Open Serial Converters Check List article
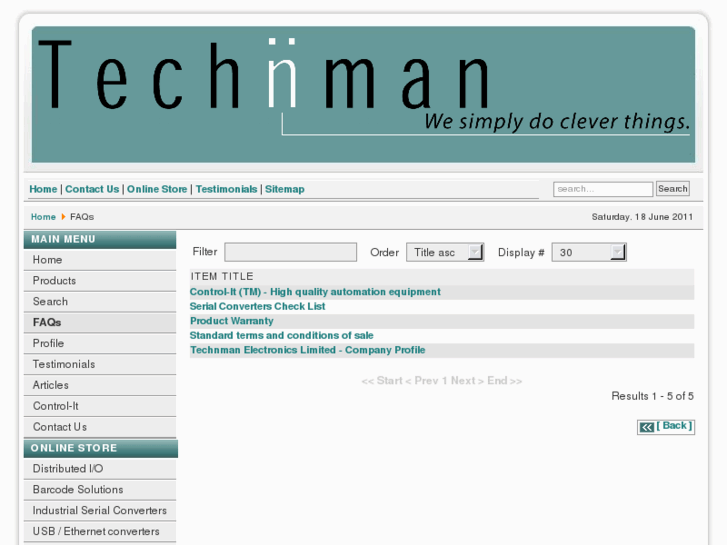 [x=257, y=306]
